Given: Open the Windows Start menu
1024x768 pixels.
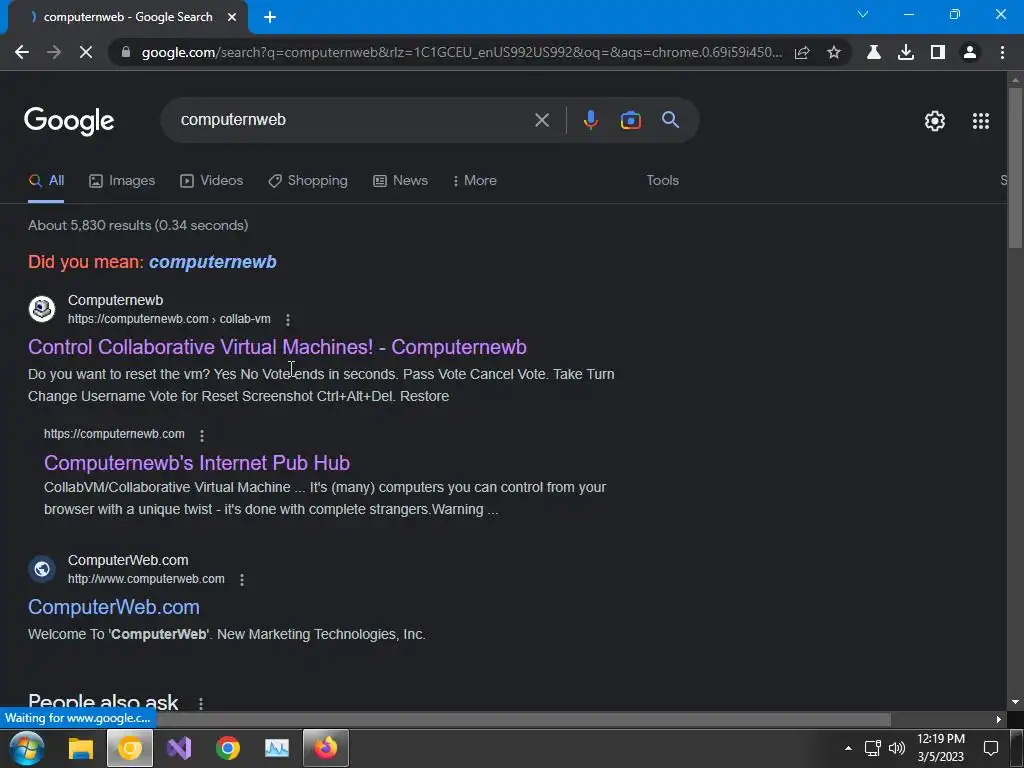Looking at the screenshot, I should [x=26, y=748].
